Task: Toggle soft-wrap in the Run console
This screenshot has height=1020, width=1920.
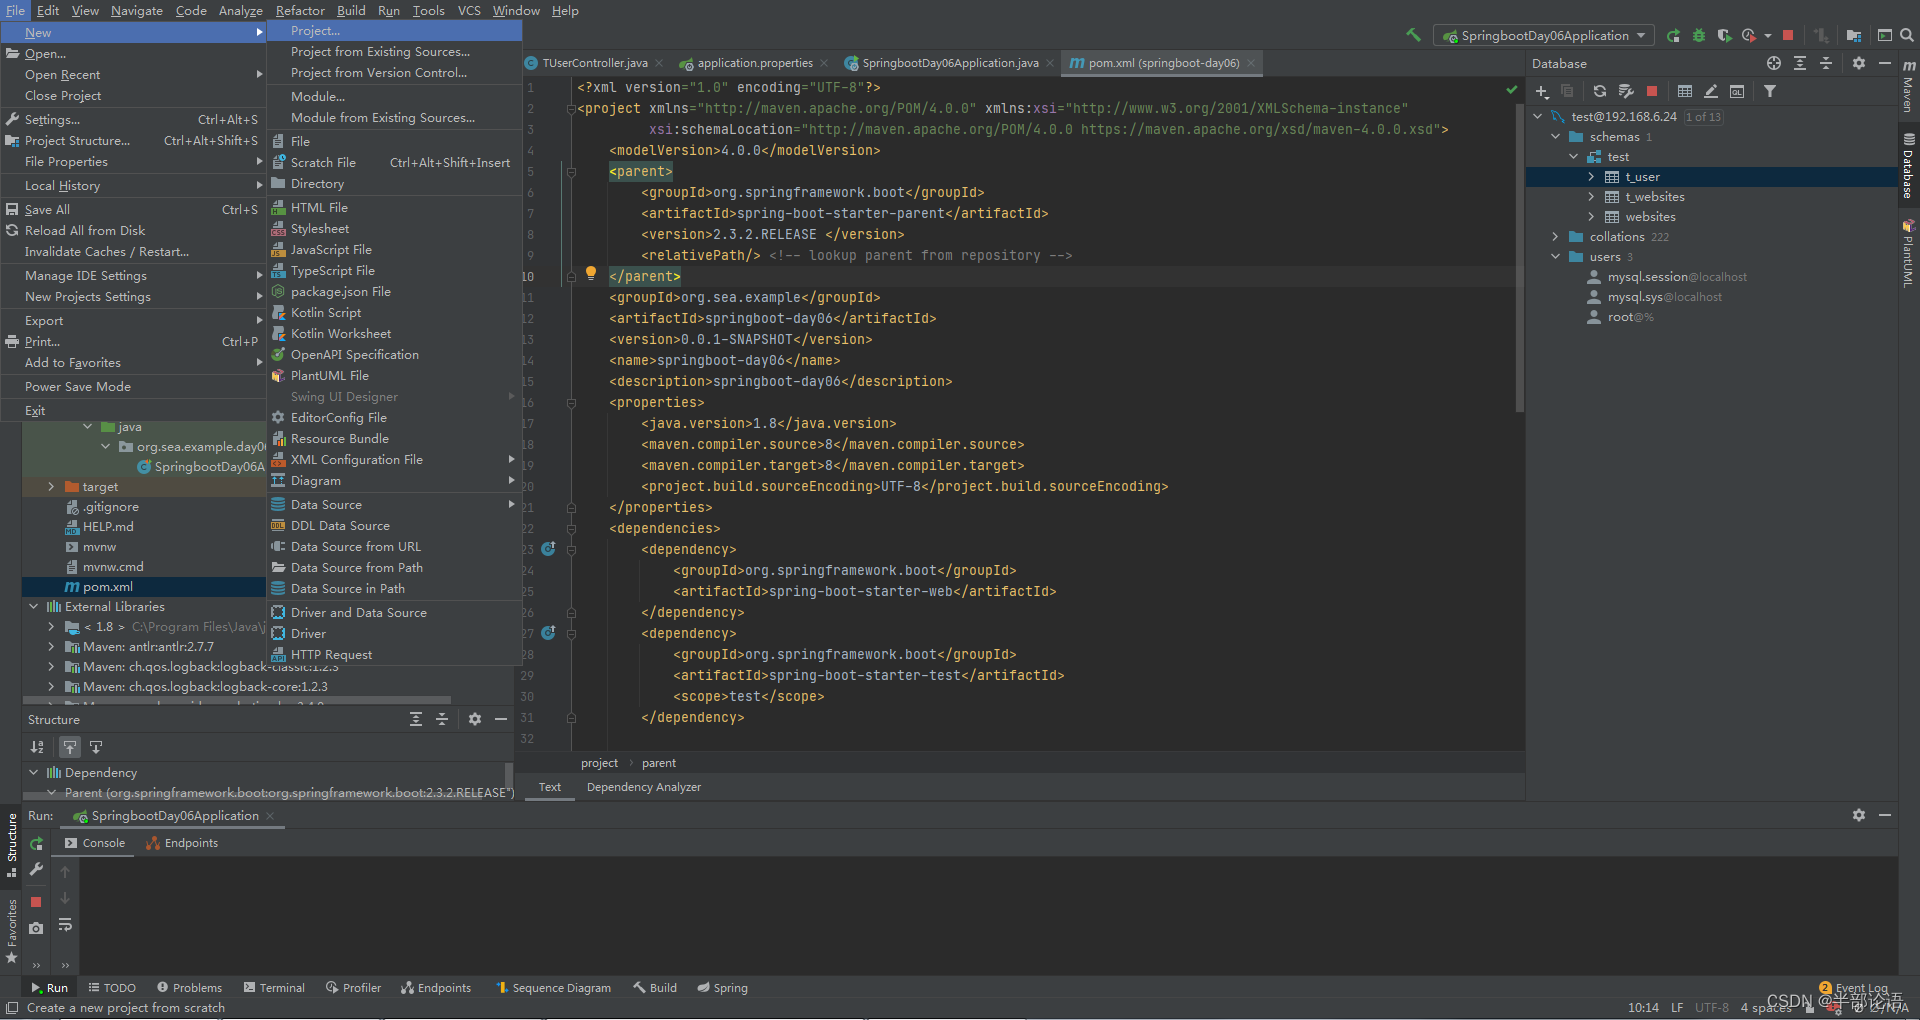Action: click(x=65, y=925)
